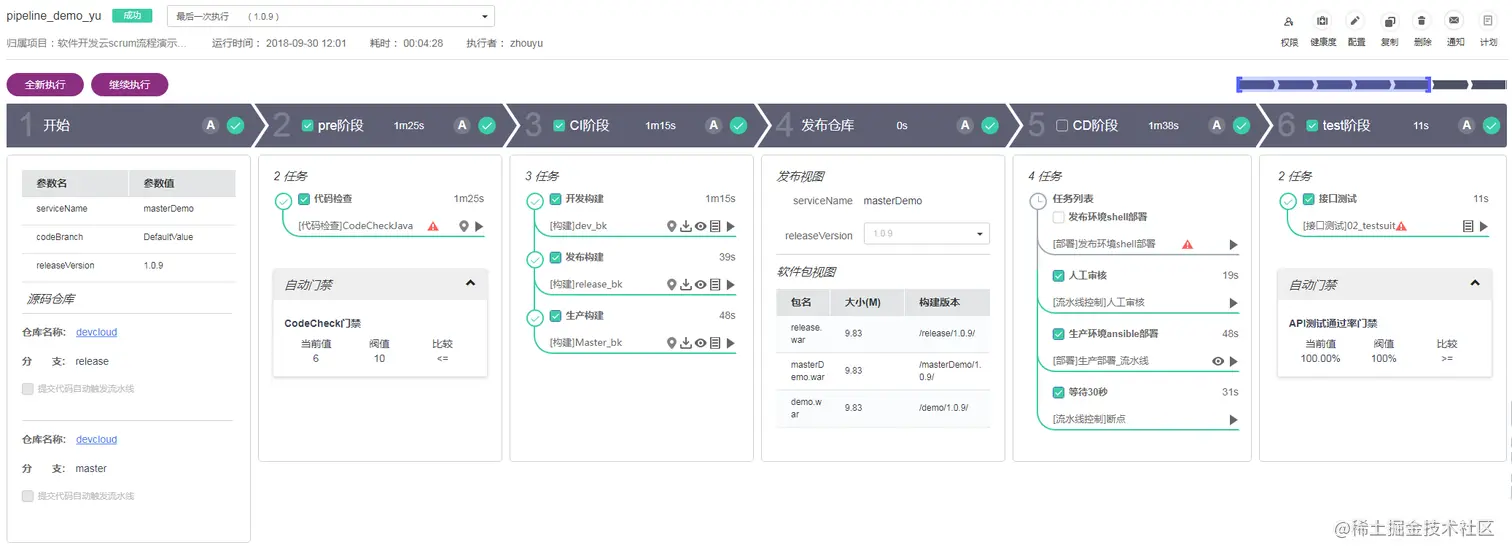
Task: Run the dev_bk build with play icon
Action: coord(731,227)
